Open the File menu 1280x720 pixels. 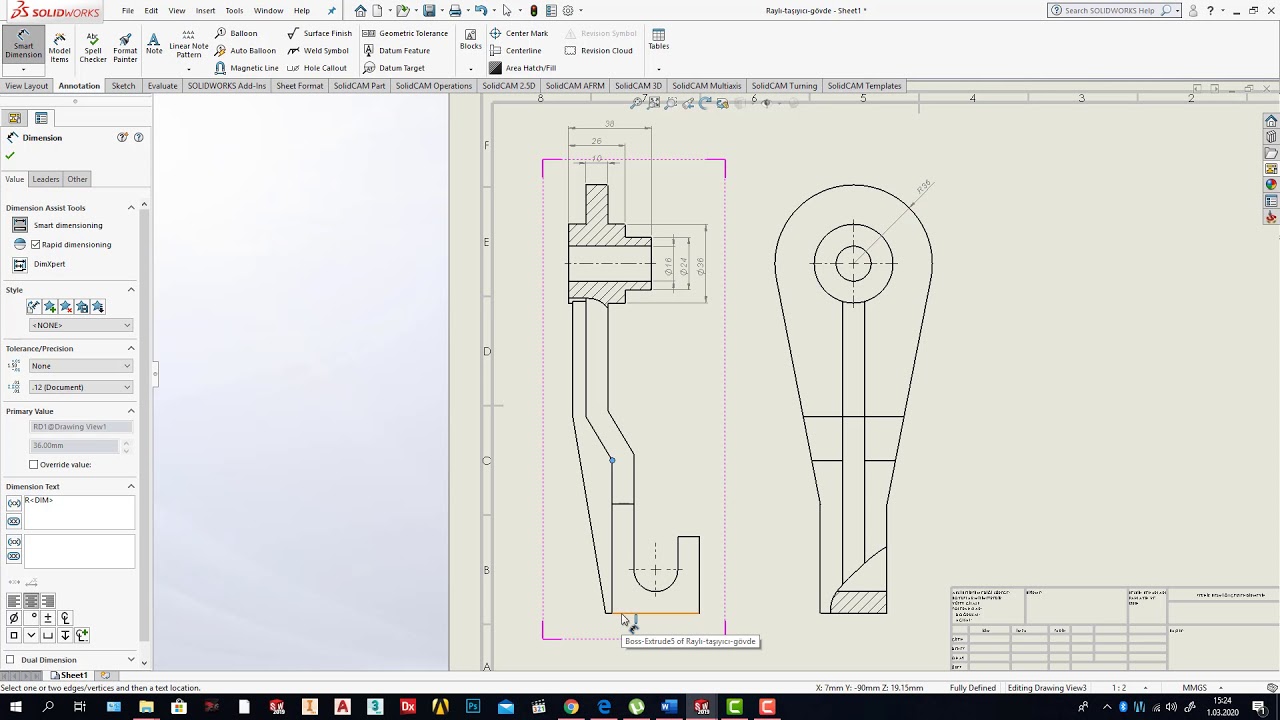click(128, 11)
